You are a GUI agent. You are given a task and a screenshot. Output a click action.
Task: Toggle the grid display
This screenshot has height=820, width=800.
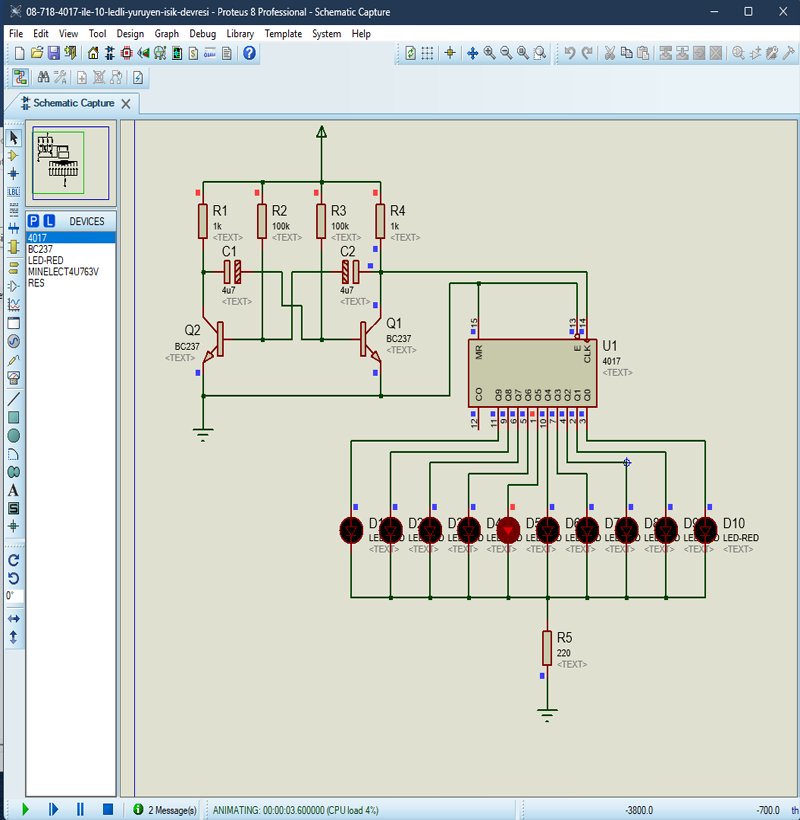[427, 53]
